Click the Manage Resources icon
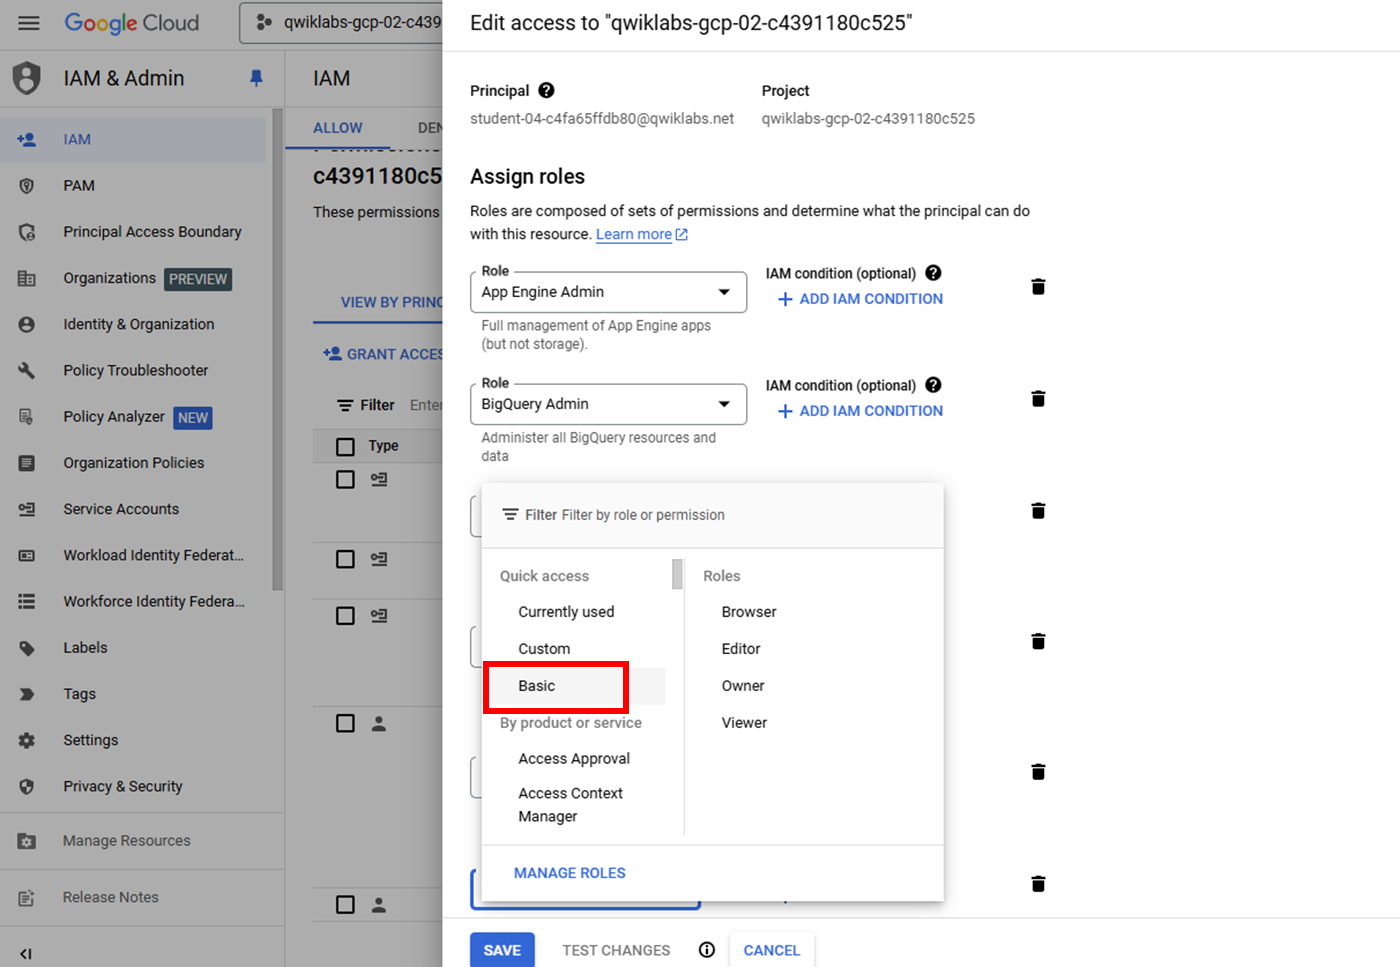This screenshot has height=967, width=1400. tap(27, 841)
